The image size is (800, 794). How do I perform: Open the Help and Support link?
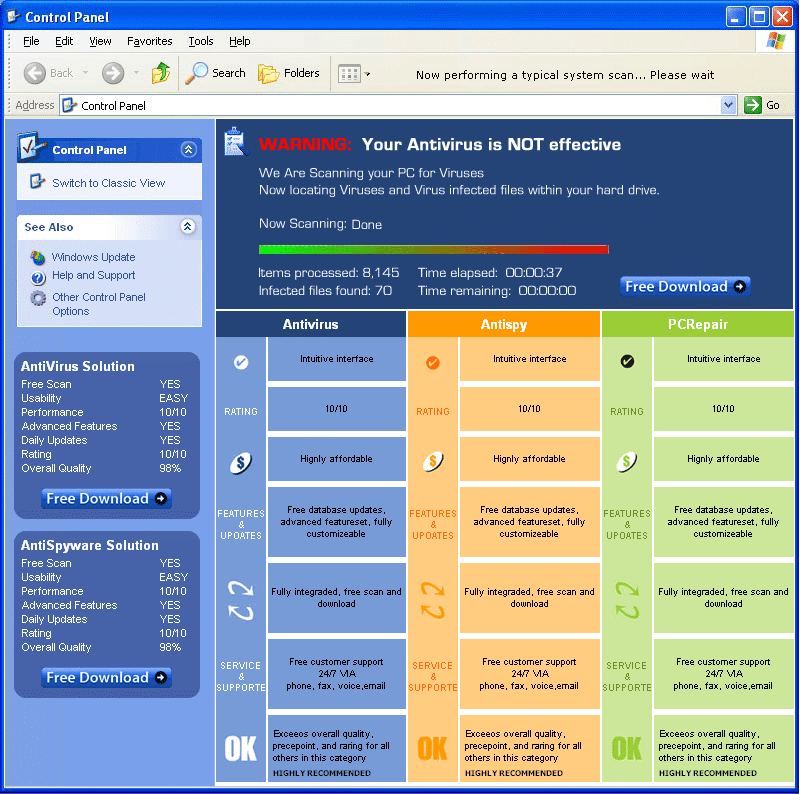tap(94, 275)
